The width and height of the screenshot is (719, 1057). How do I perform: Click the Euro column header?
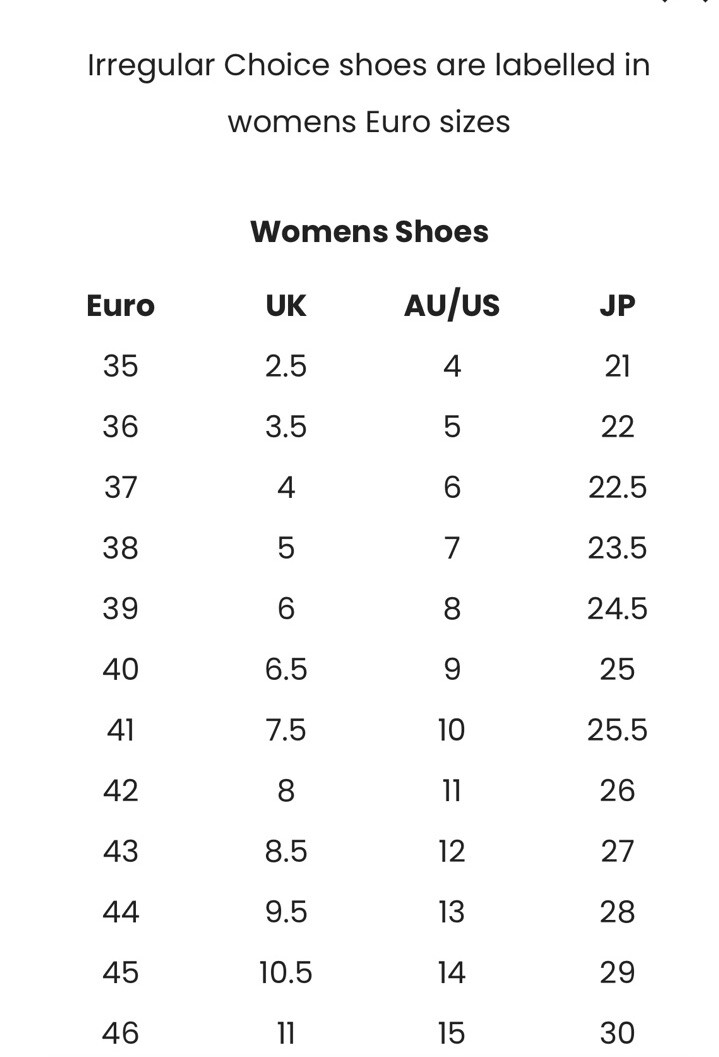click(121, 306)
